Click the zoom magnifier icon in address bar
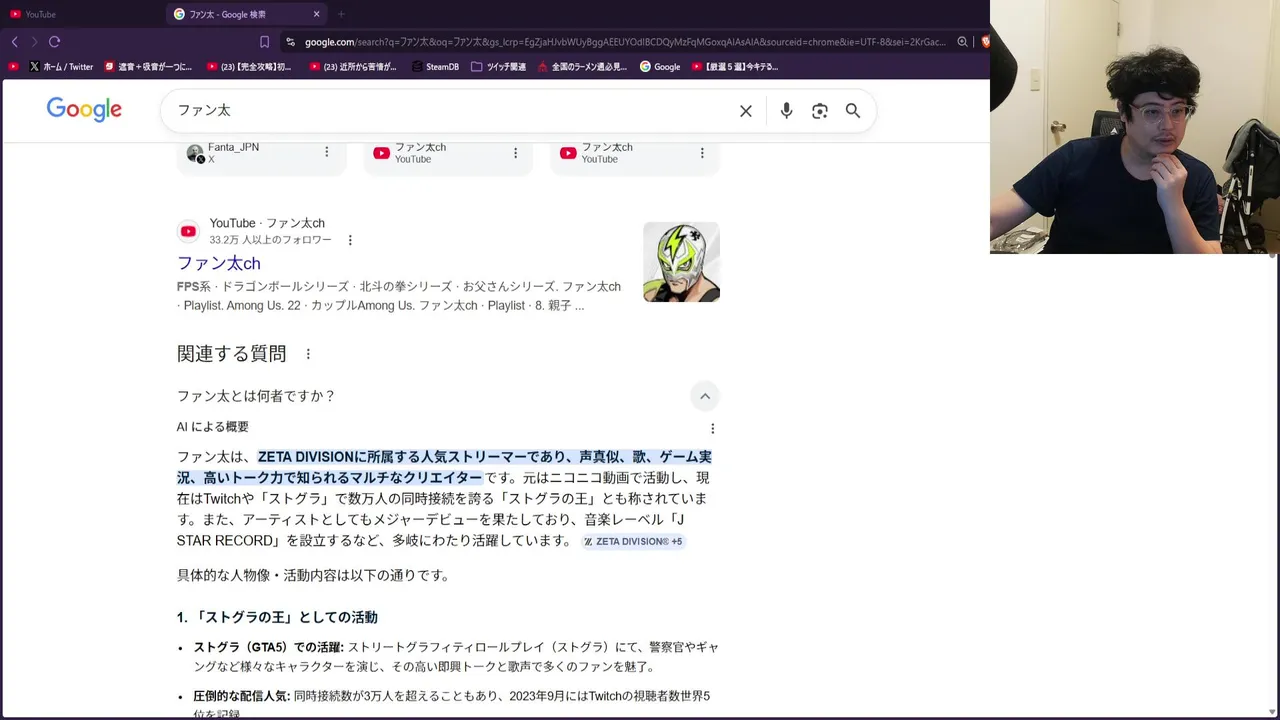Viewport: 1280px width, 720px height. [x=962, y=42]
